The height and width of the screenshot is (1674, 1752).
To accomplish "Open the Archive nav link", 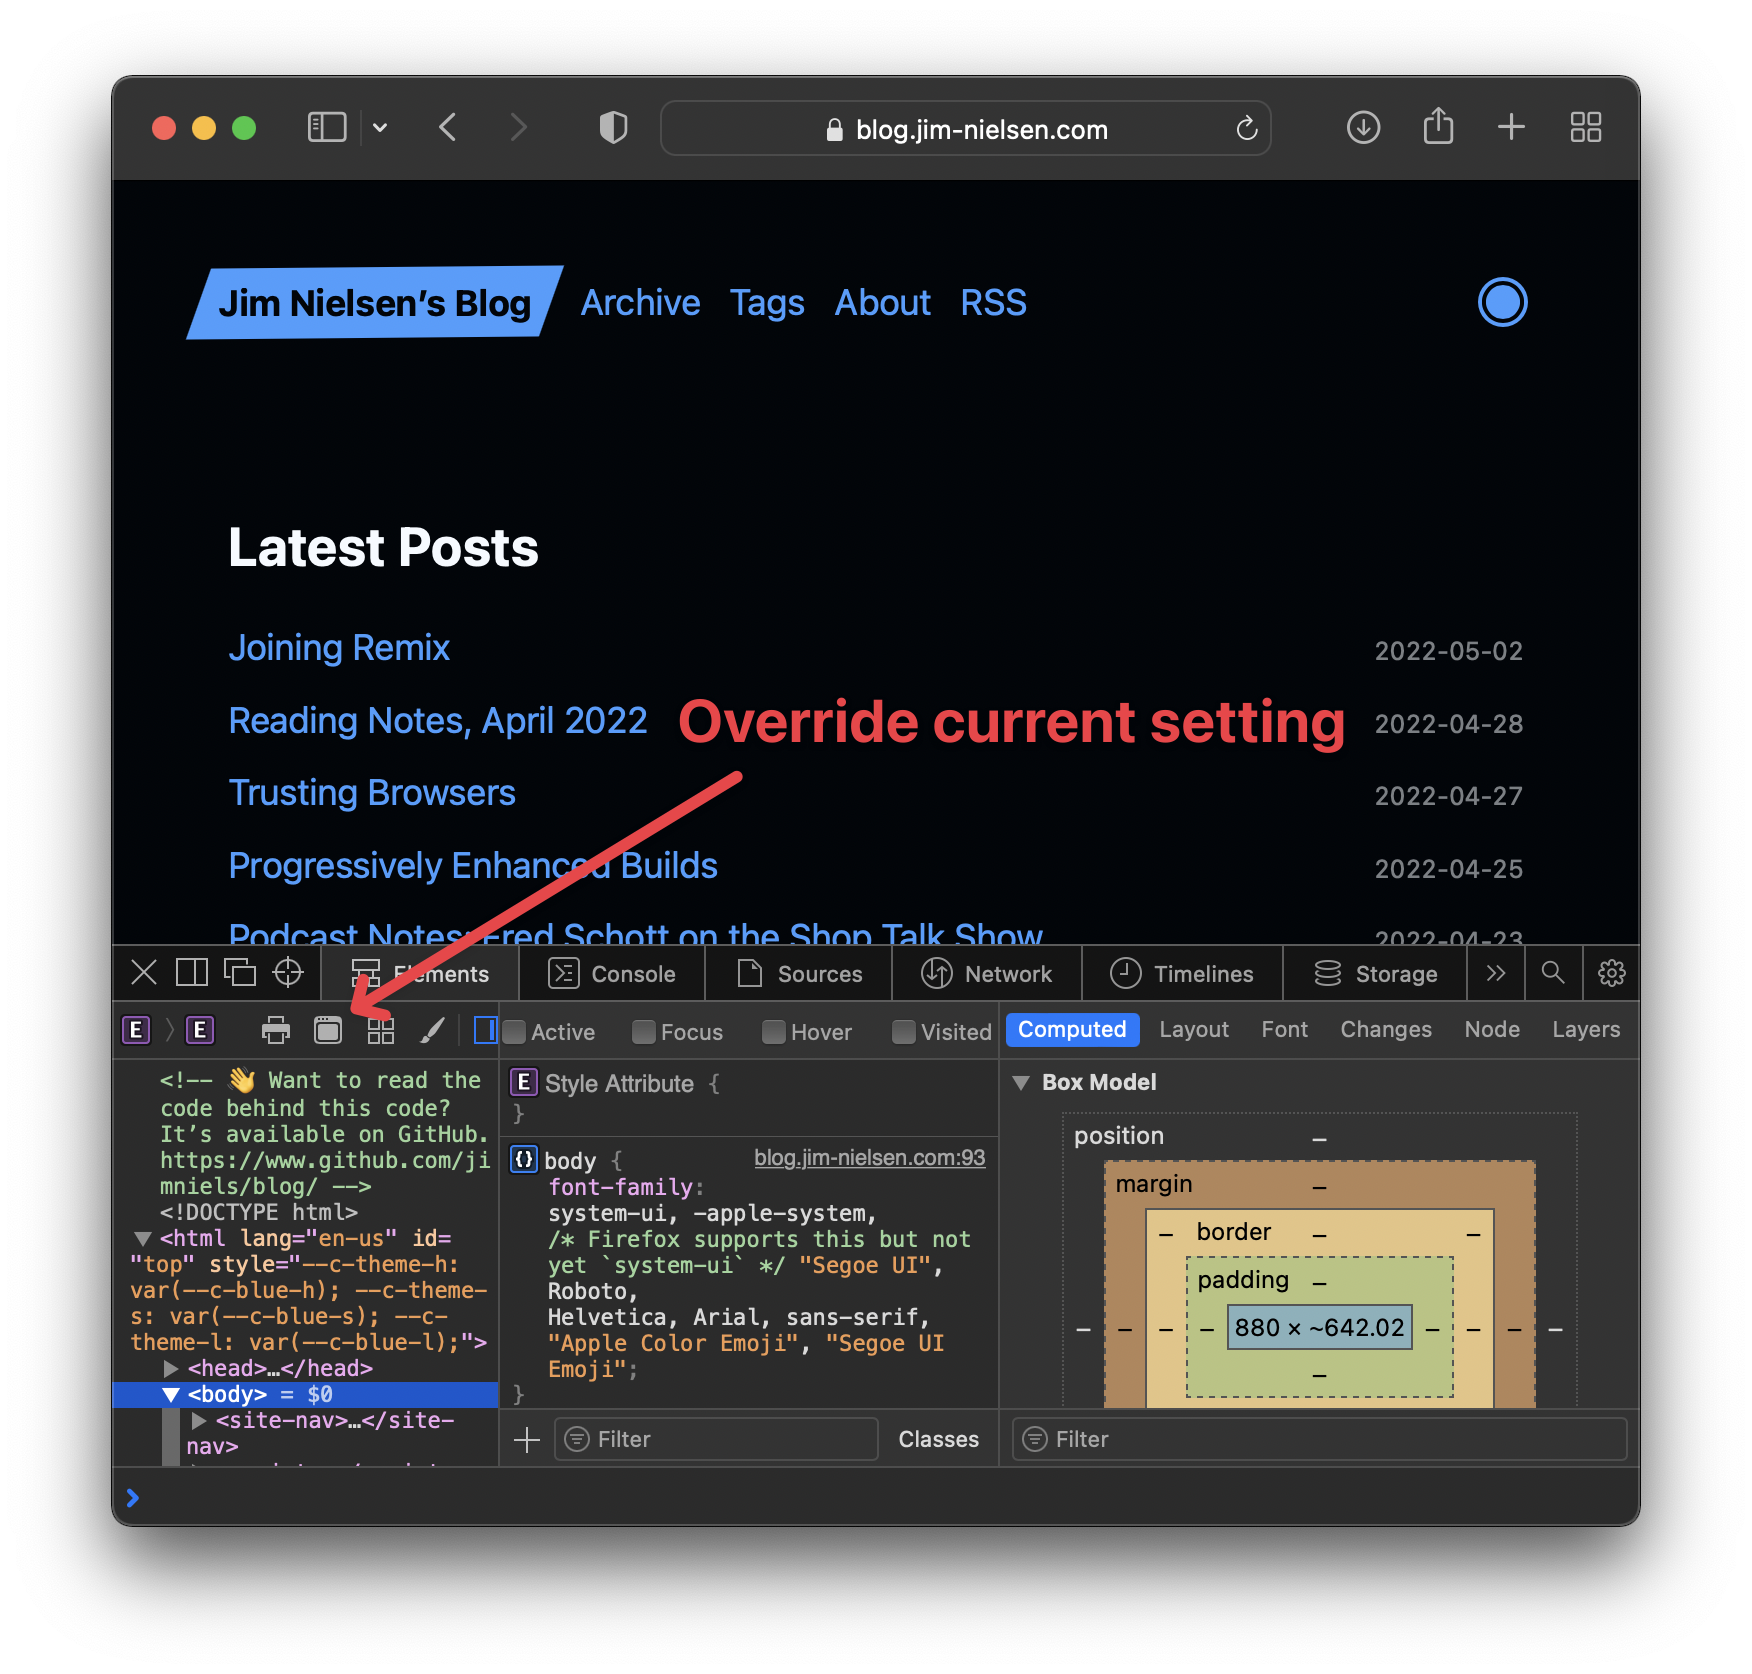I will click(x=640, y=303).
